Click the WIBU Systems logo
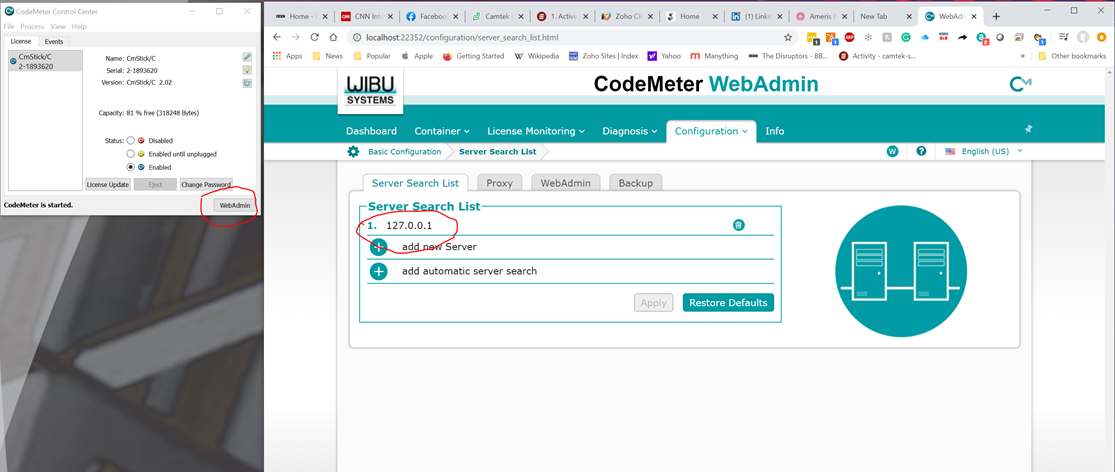 coord(370,90)
